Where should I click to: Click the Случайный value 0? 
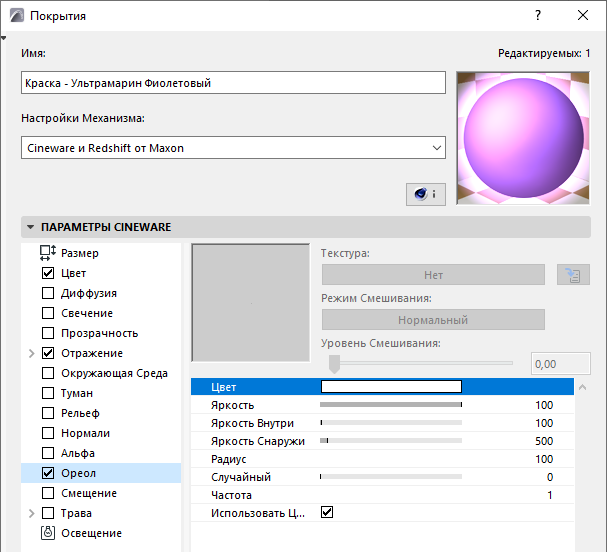(x=550, y=477)
